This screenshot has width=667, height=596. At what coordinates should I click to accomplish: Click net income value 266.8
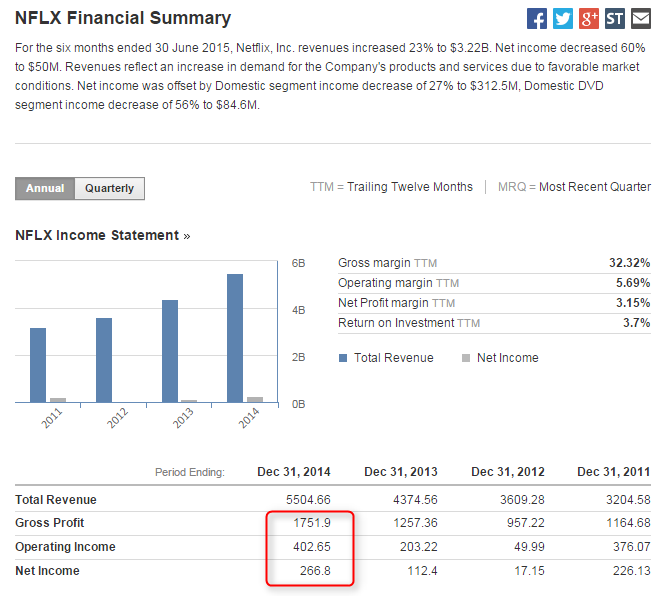[315, 571]
